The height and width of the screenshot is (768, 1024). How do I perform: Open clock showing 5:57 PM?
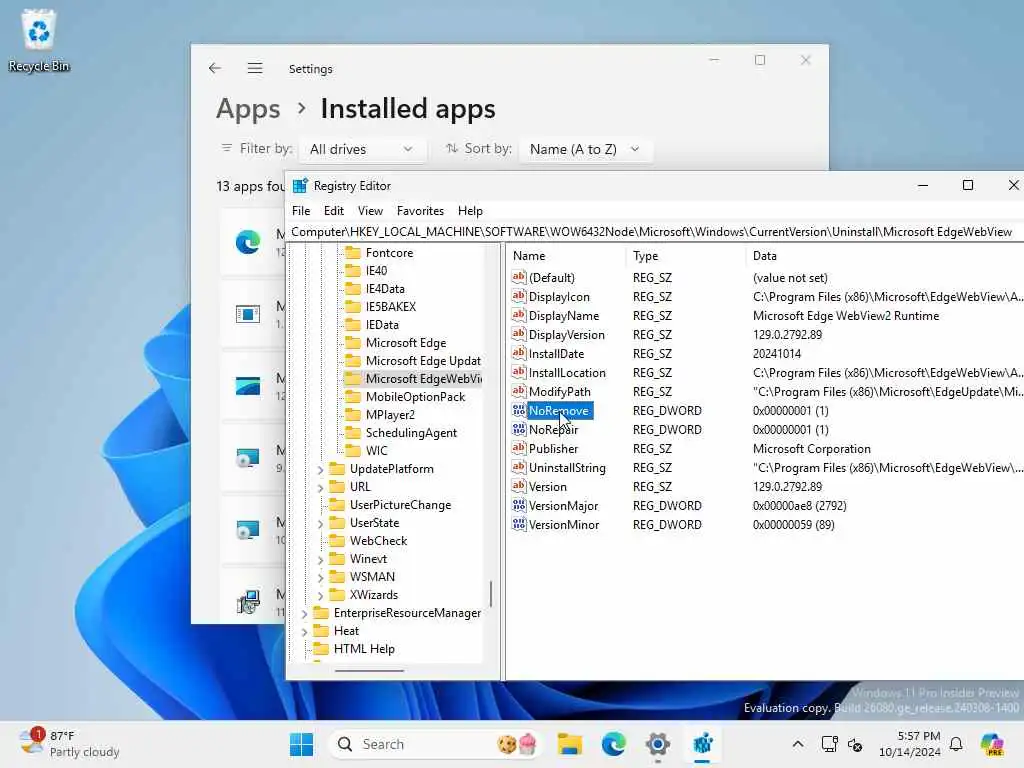pyautogui.click(x=909, y=744)
